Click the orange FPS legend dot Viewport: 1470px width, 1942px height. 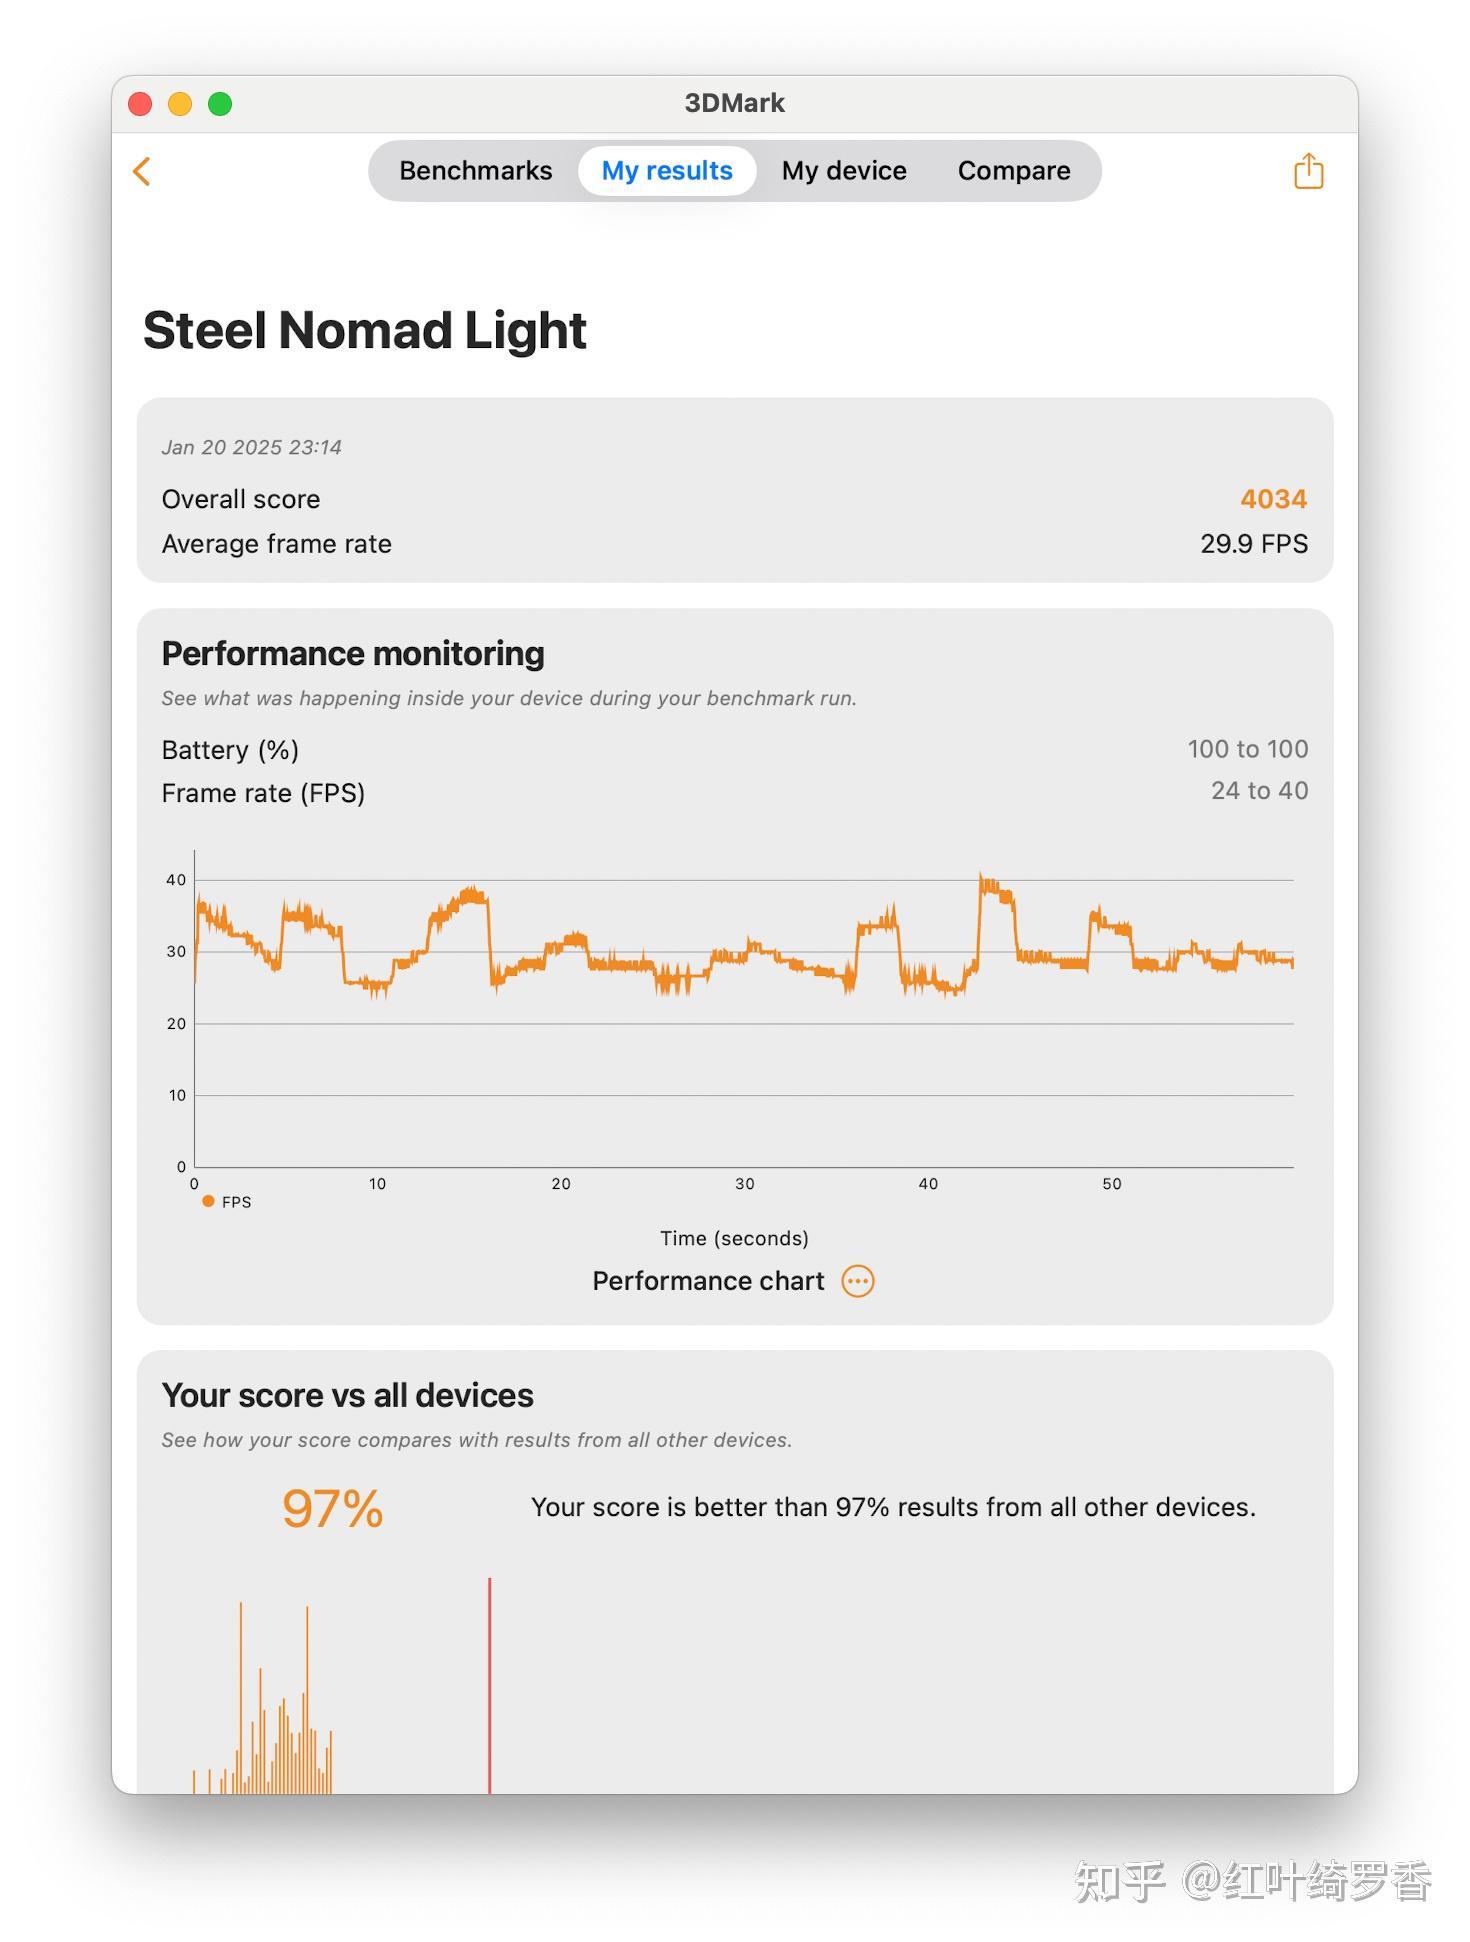[208, 1201]
